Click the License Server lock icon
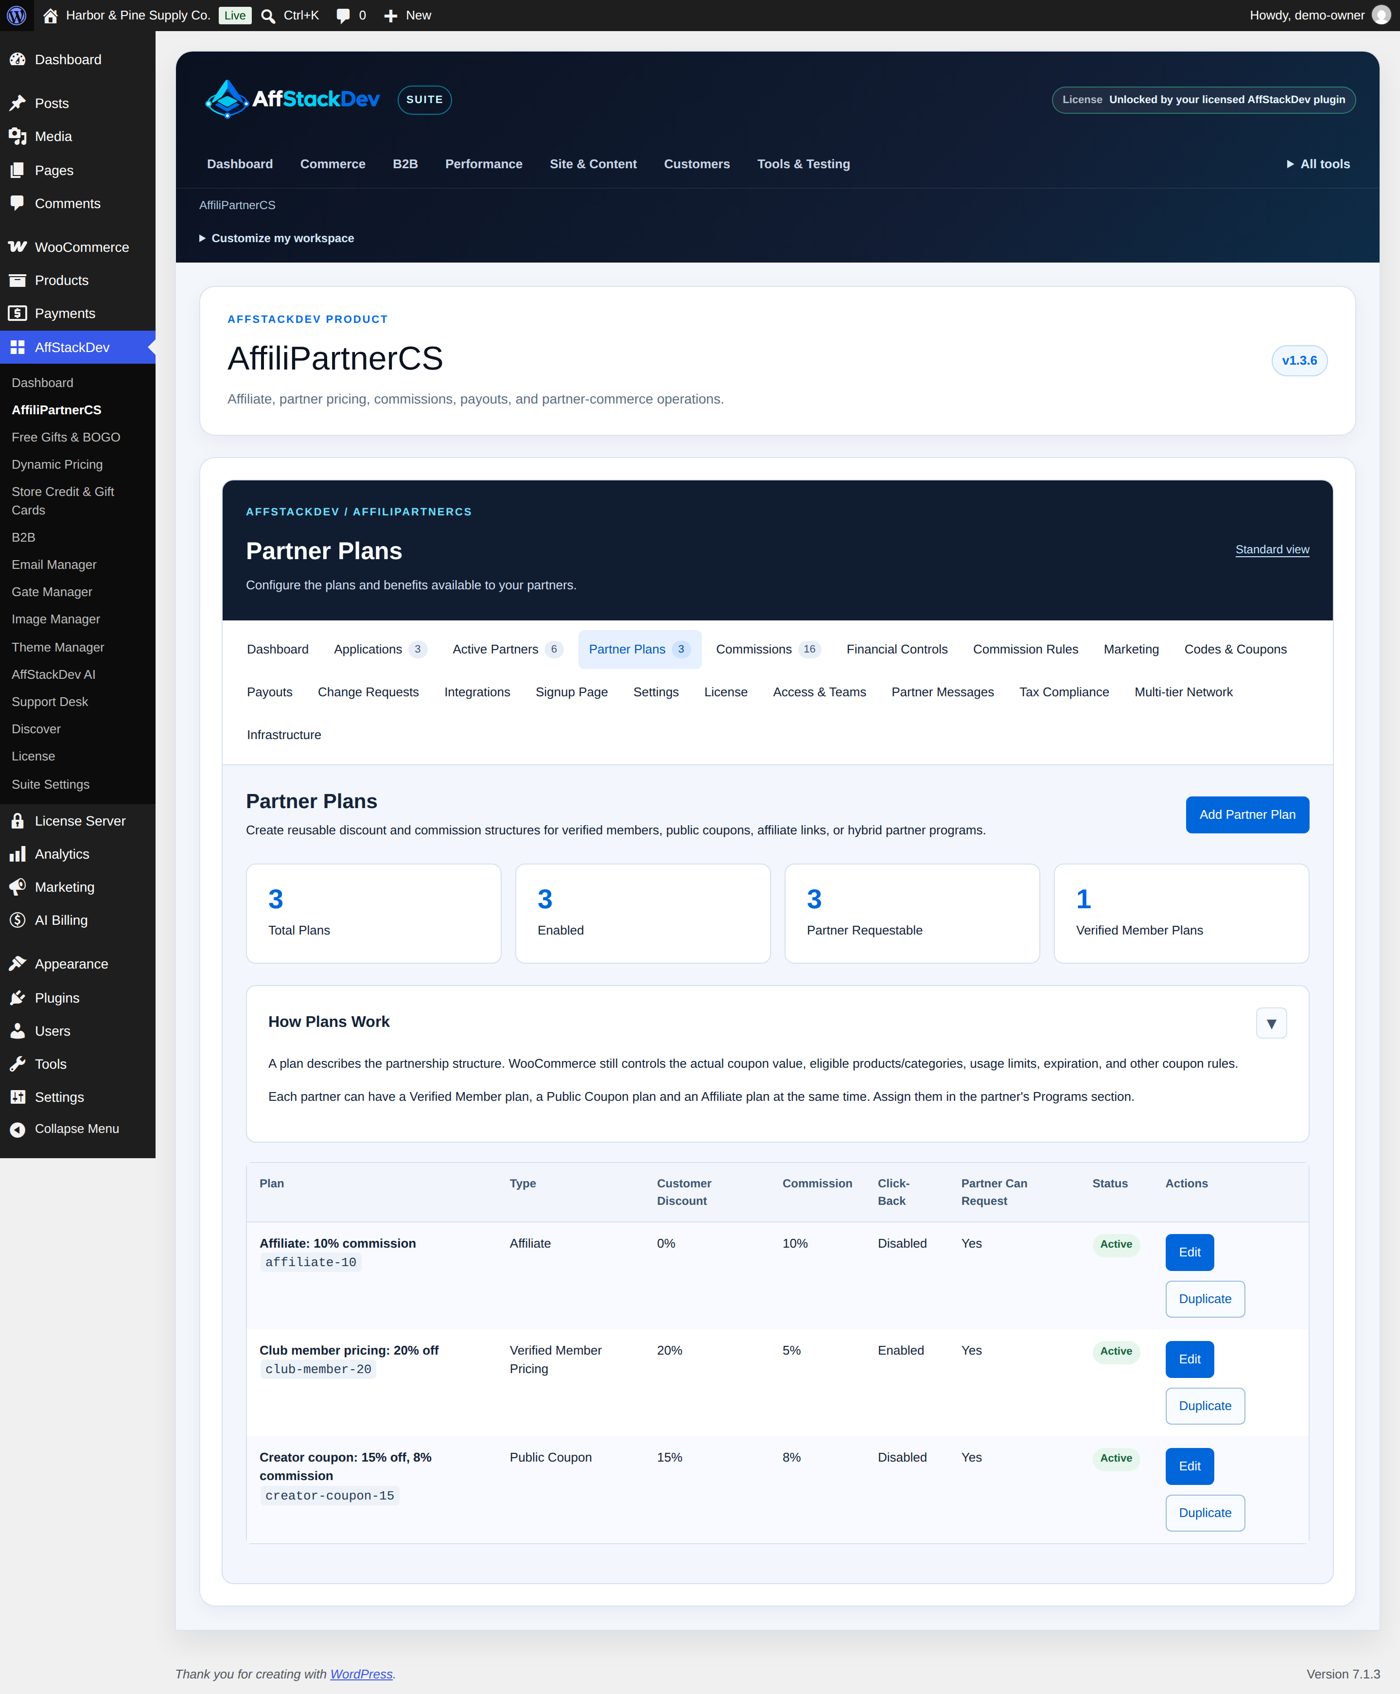This screenshot has height=1694, width=1400. point(18,821)
